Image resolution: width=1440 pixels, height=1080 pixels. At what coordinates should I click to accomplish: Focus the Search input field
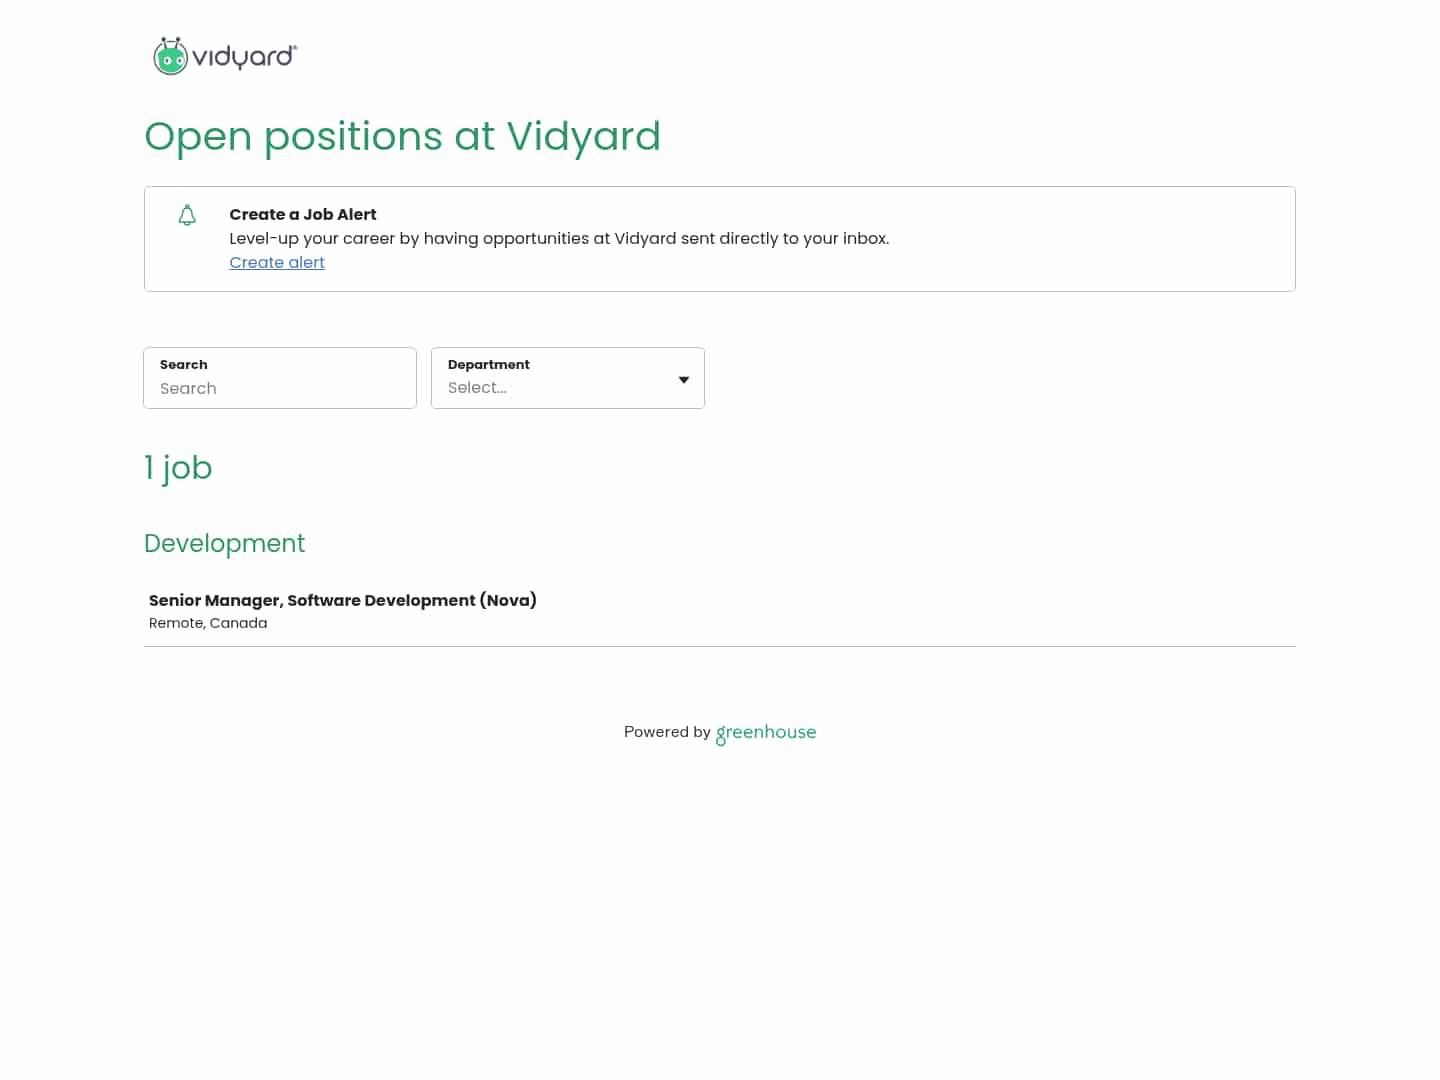click(x=280, y=389)
